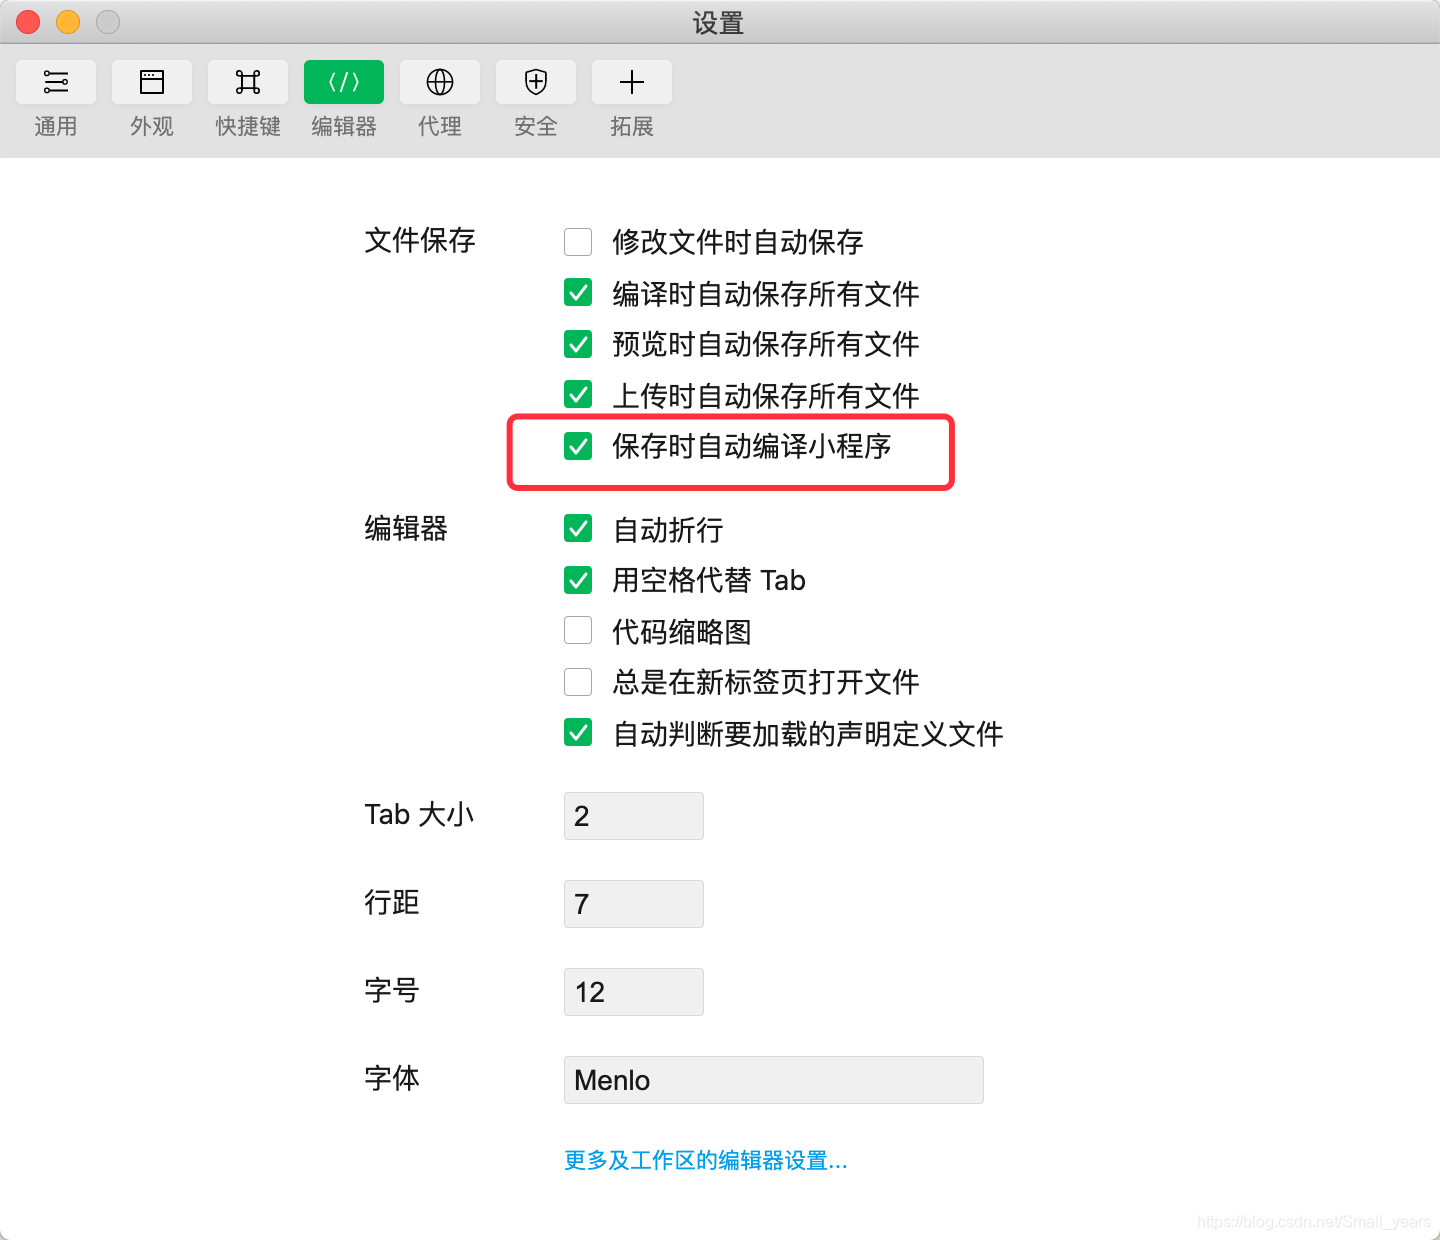Click the 行距 input showing 7
Viewport: 1440px width, 1240px height.
click(x=633, y=903)
